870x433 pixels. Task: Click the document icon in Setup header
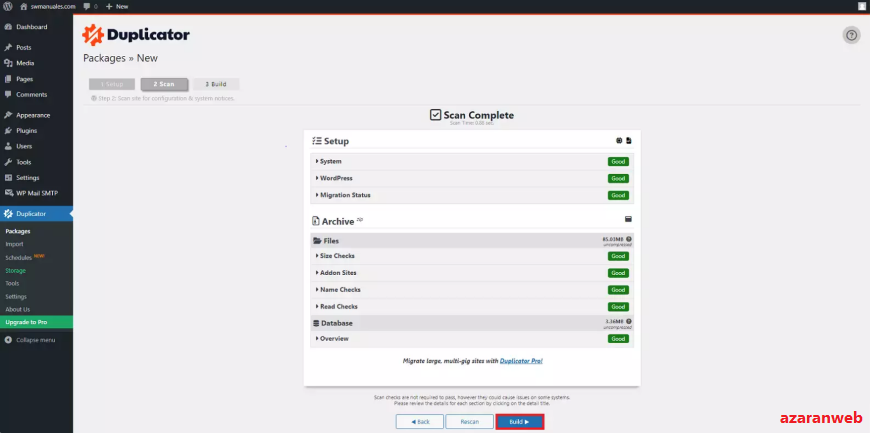pos(629,141)
